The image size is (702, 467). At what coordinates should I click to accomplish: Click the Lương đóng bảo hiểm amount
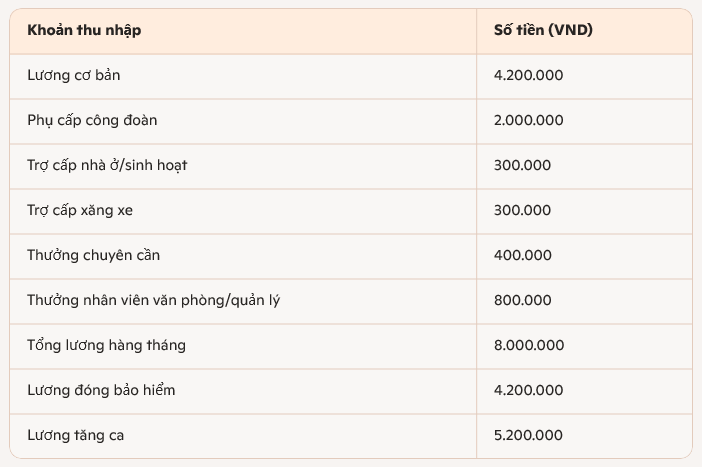coord(528,390)
